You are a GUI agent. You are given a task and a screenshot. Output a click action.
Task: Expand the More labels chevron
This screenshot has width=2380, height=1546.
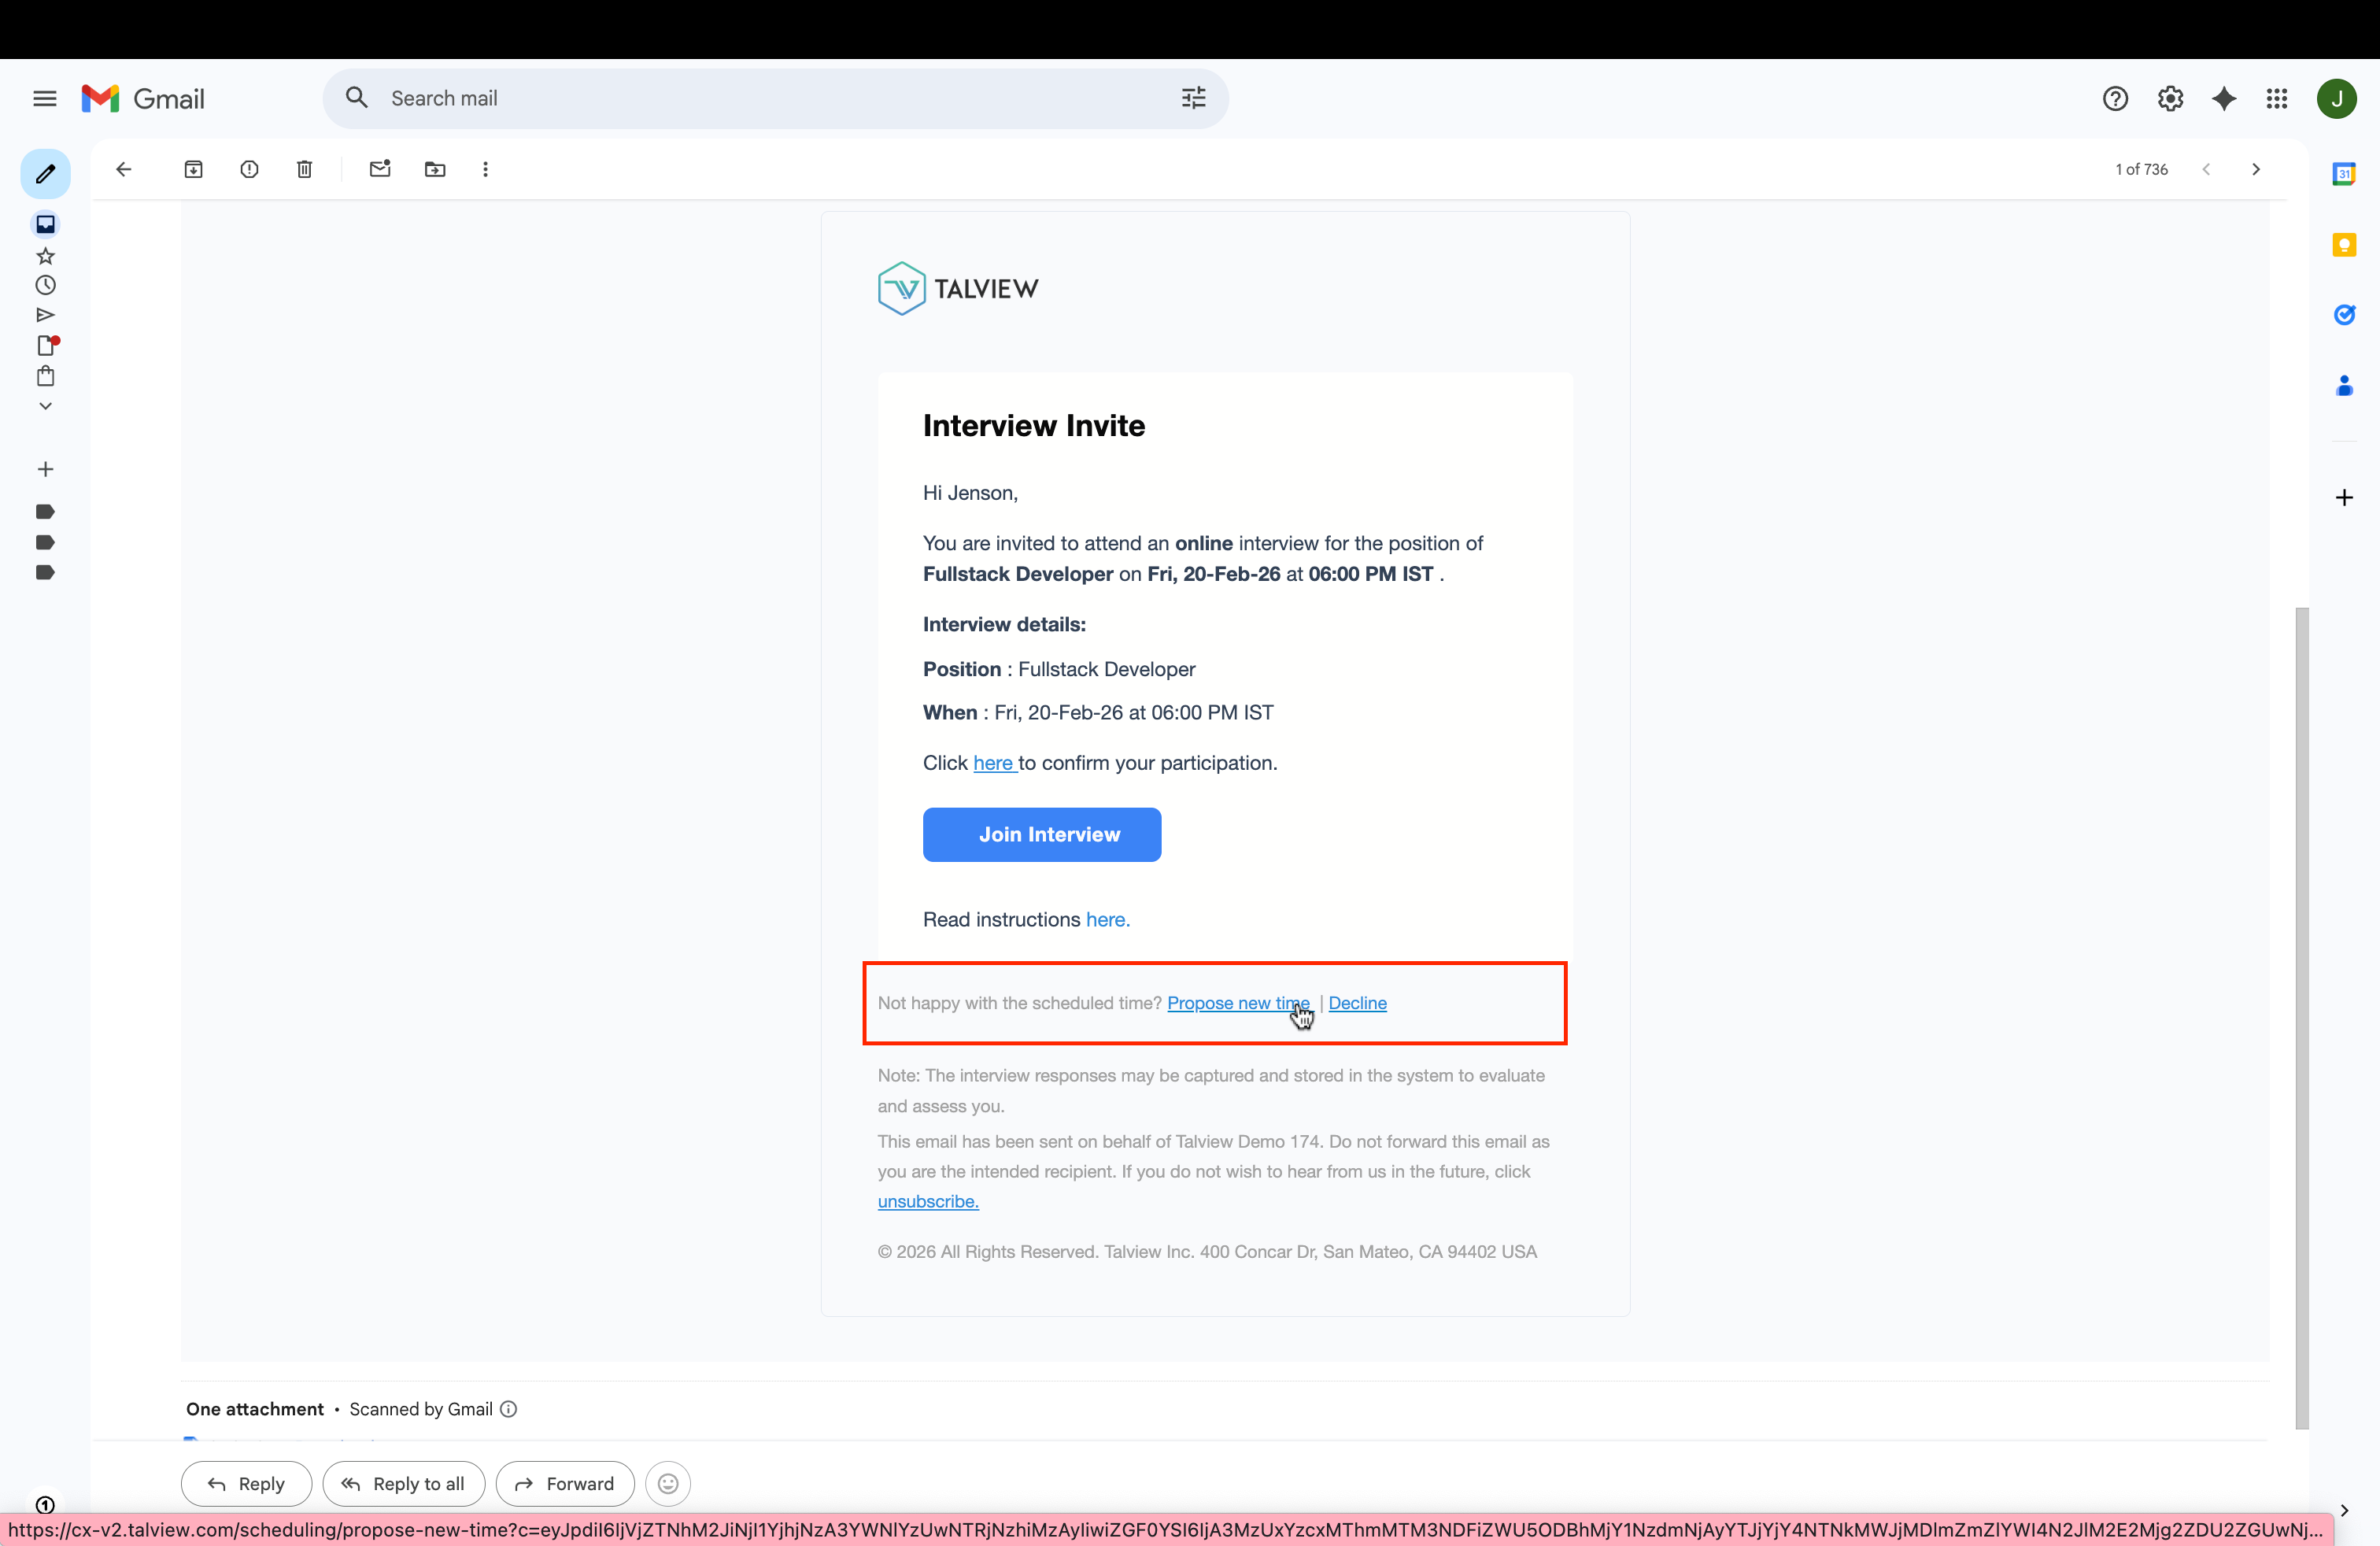pyautogui.click(x=45, y=406)
